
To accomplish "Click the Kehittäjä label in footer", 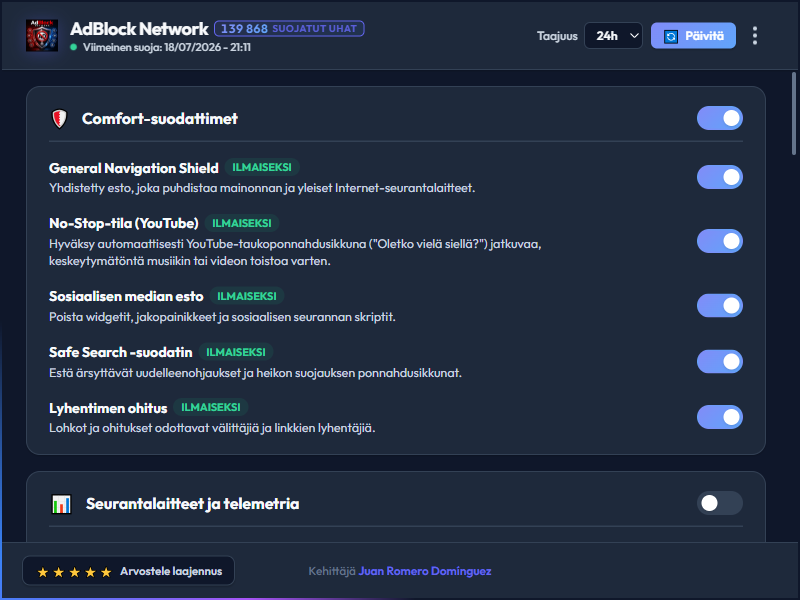I will click(x=332, y=571).
